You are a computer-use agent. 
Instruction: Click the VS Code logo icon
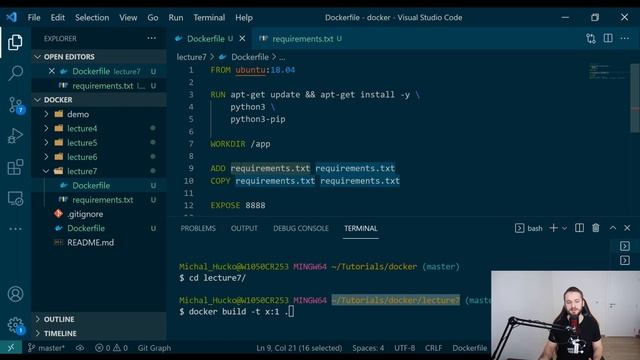(11, 17)
